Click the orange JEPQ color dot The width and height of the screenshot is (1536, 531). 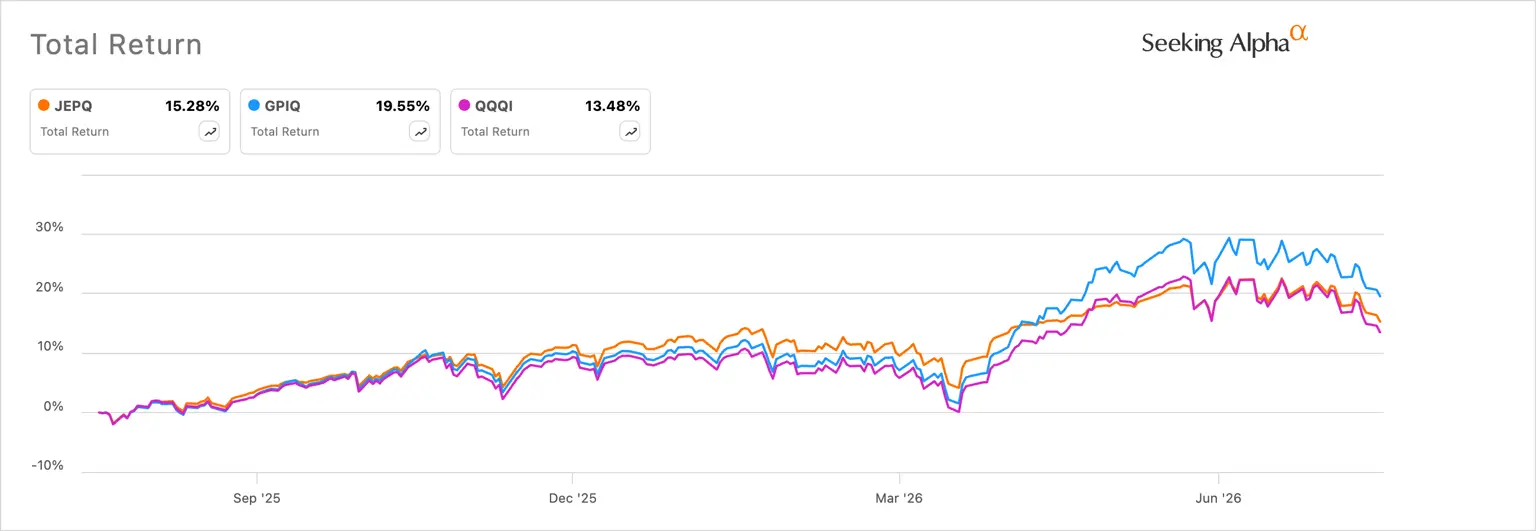click(44, 105)
